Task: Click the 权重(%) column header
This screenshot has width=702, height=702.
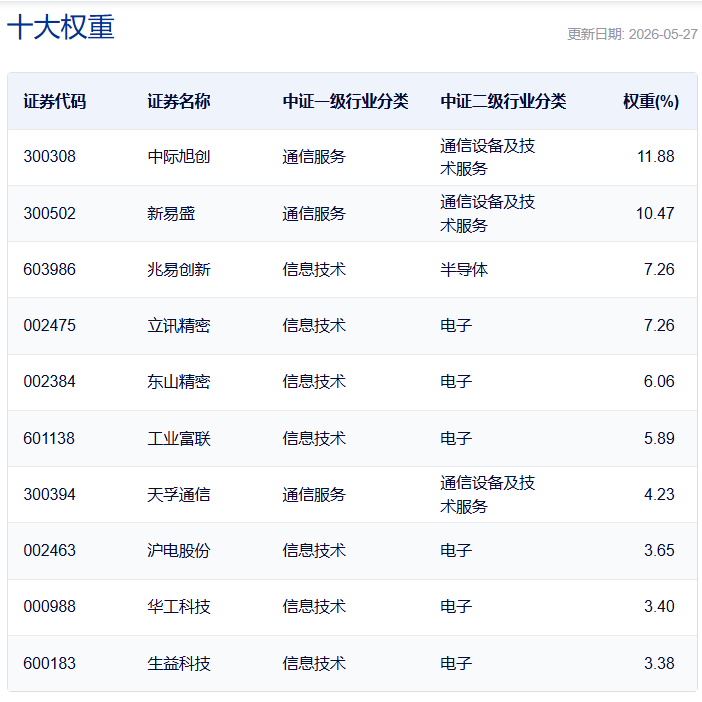Action: click(x=651, y=101)
